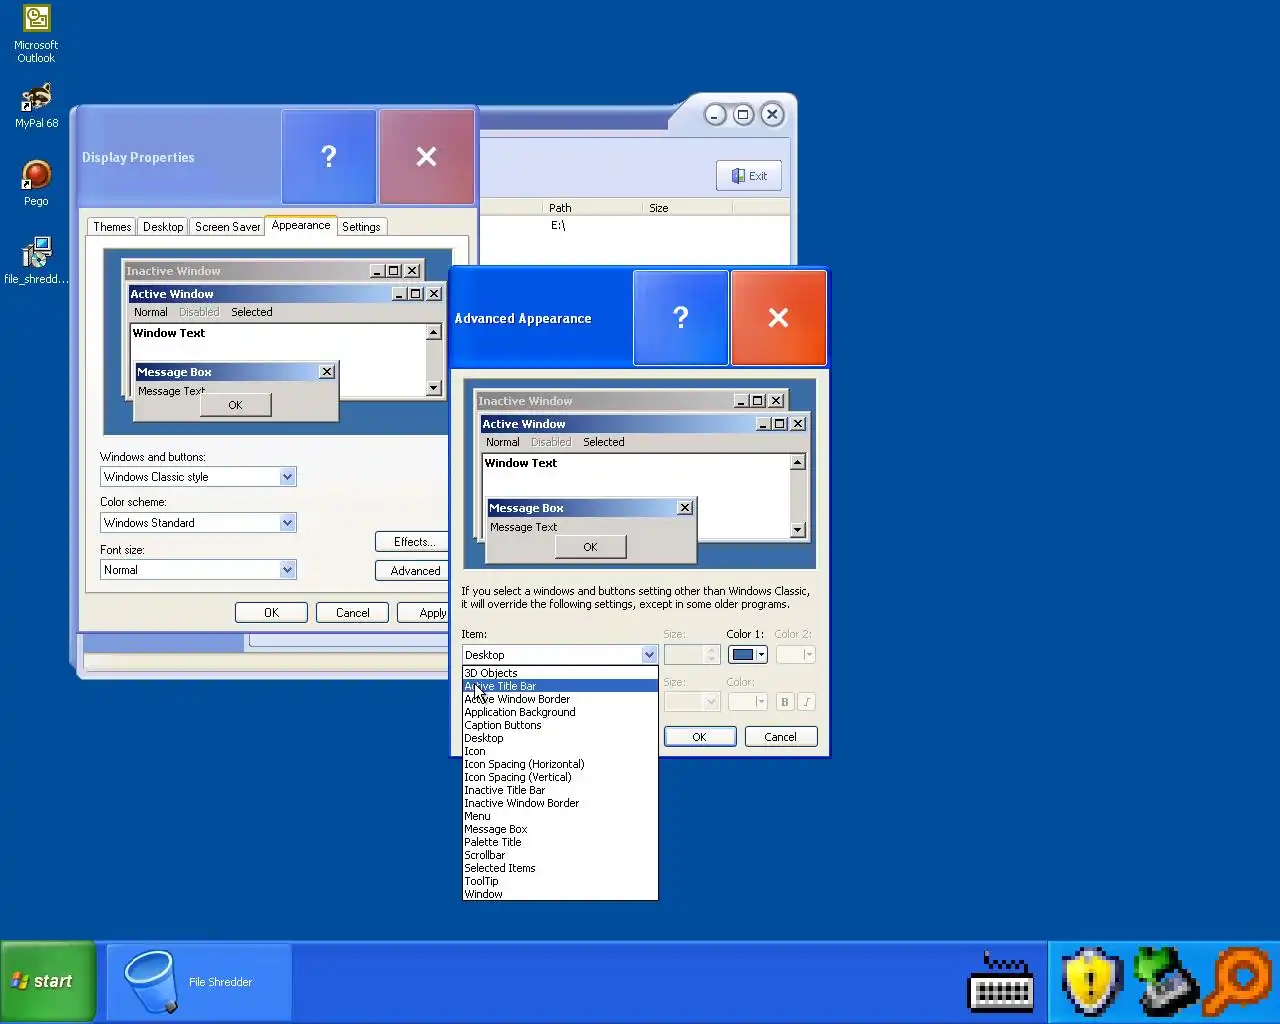Click preview scrollbar in Advanced Appearance
Viewport: 1280px width, 1024px height.
point(798,496)
